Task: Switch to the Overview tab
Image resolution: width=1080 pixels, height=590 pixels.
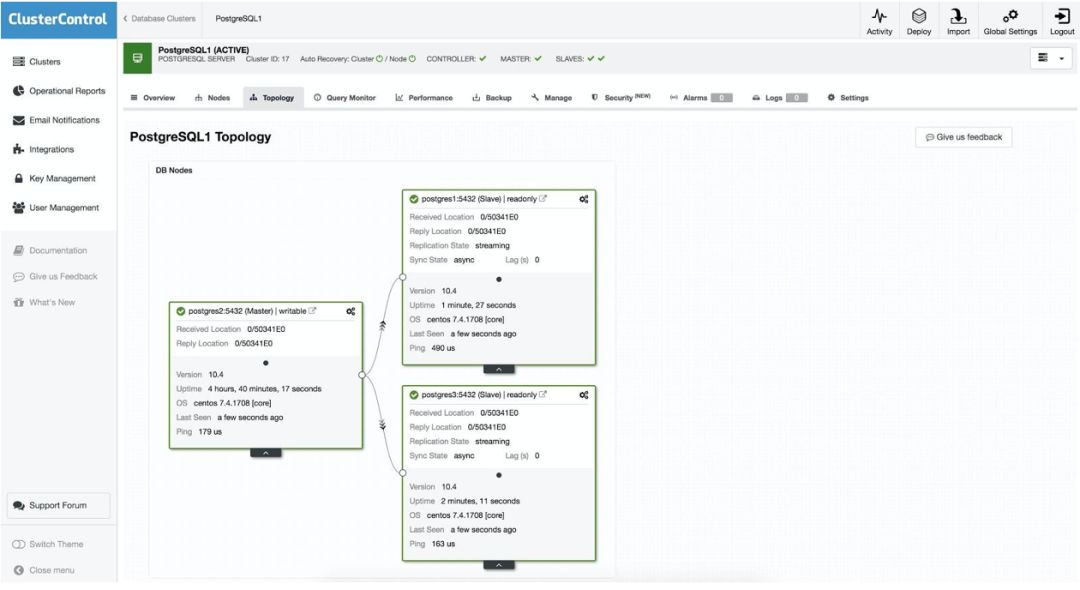Action: coord(153,98)
